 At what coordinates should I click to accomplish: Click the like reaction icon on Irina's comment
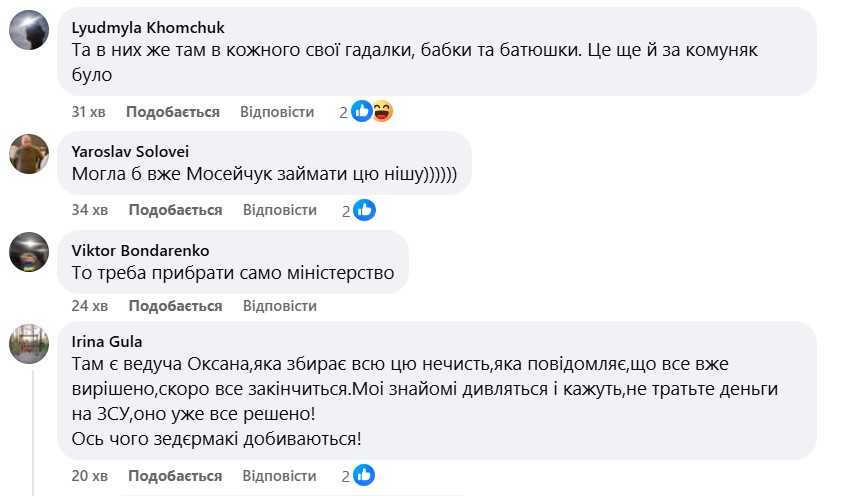(364, 474)
